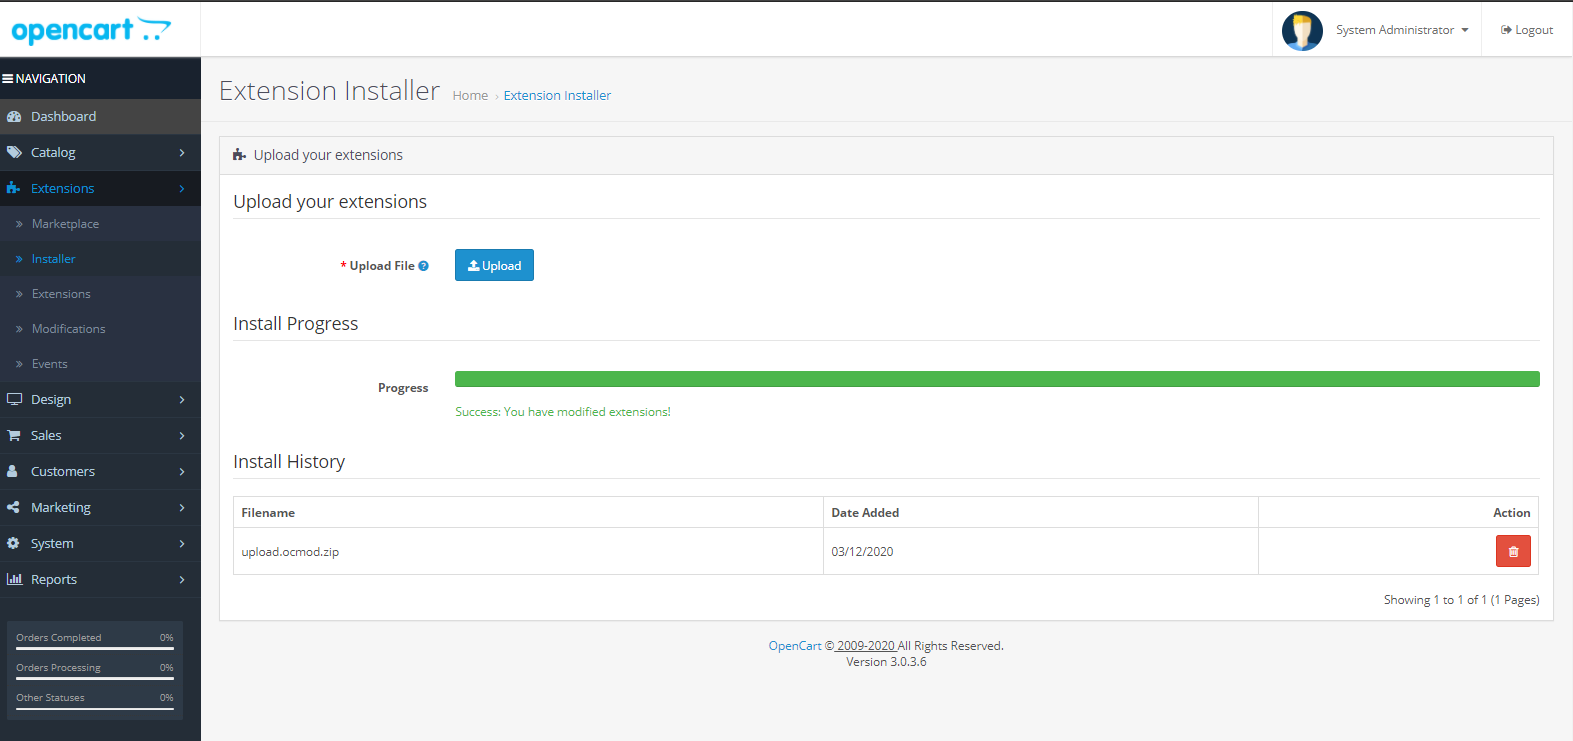The height and width of the screenshot is (741, 1573).
Task: Click the Upload File help question icon
Action: coord(424,266)
